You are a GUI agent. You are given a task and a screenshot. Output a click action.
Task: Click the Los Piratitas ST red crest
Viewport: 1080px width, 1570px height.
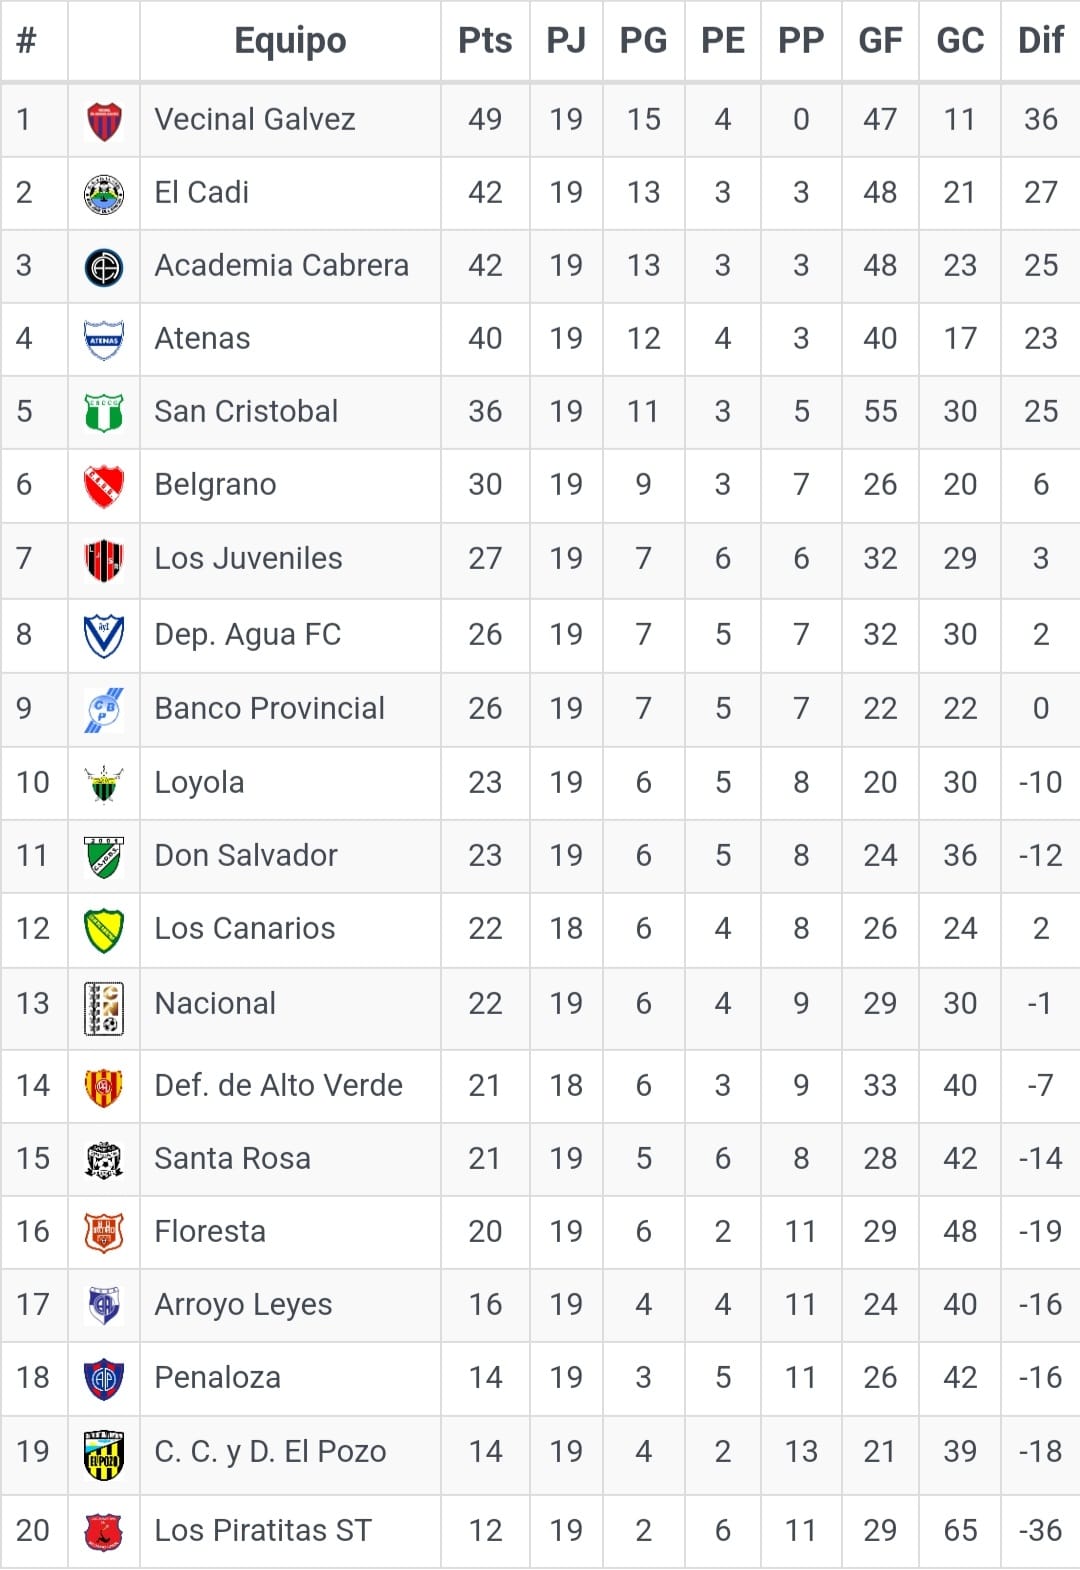pyautogui.click(x=104, y=1531)
